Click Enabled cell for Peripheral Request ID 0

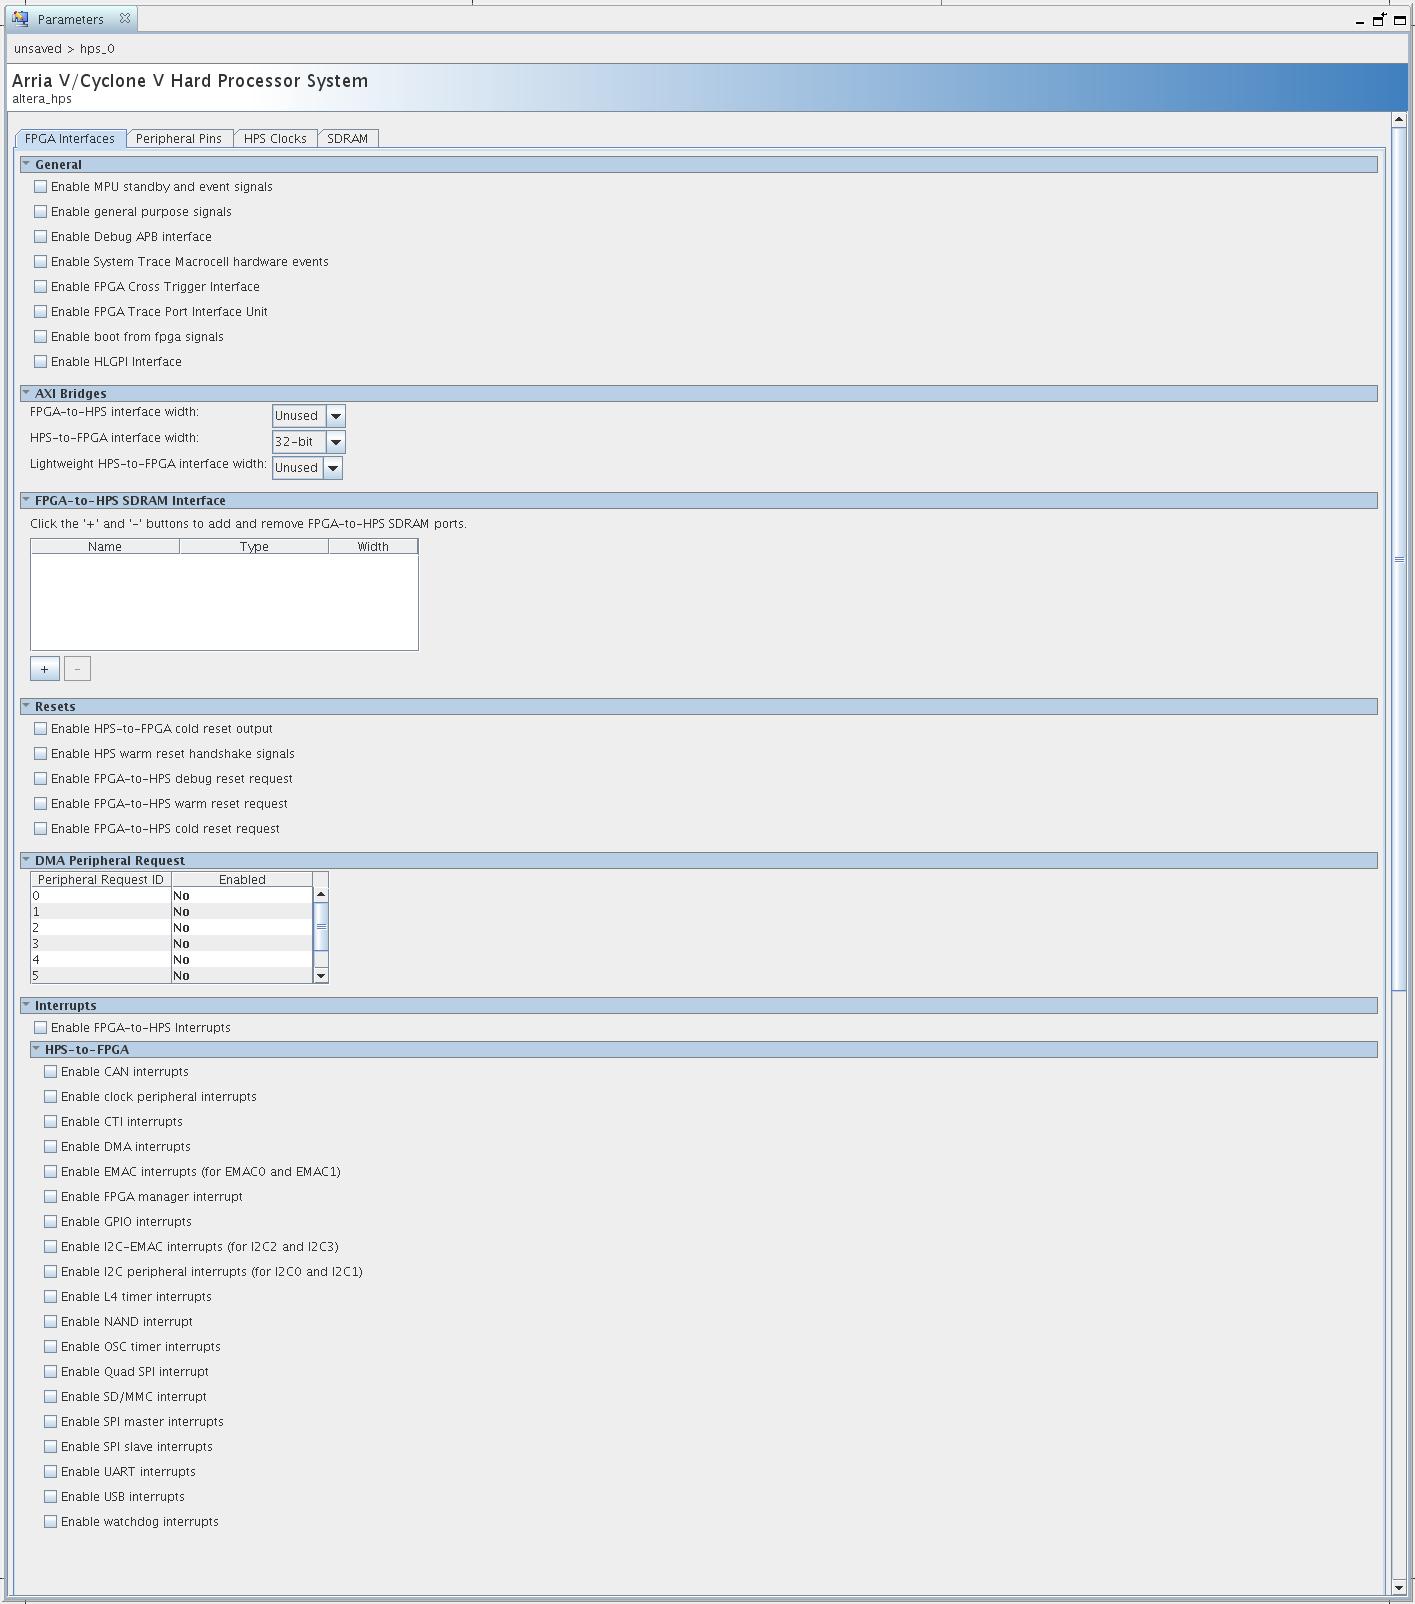tap(242, 896)
